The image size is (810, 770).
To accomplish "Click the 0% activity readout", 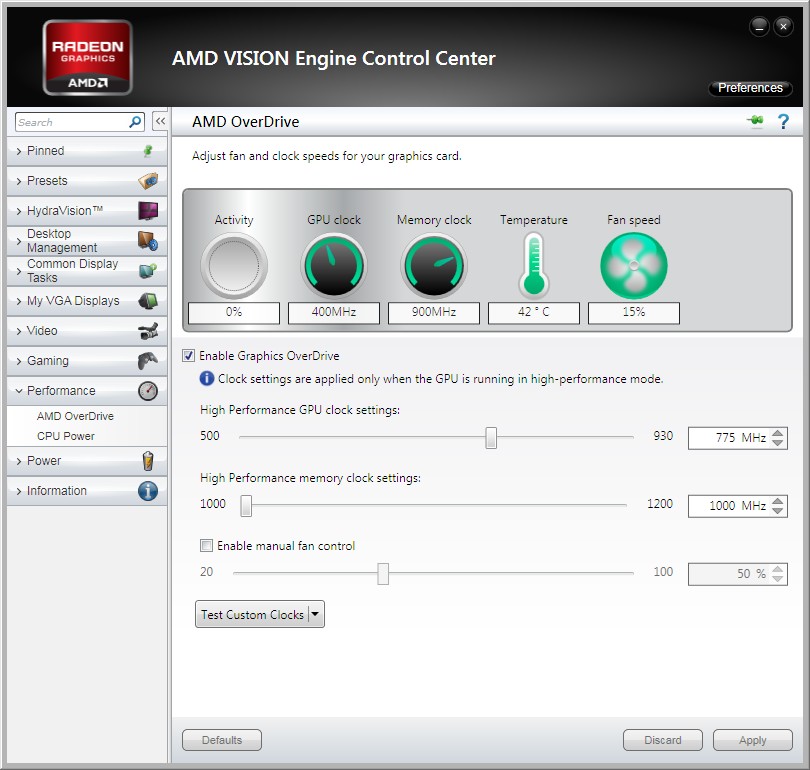I will click(234, 312).
